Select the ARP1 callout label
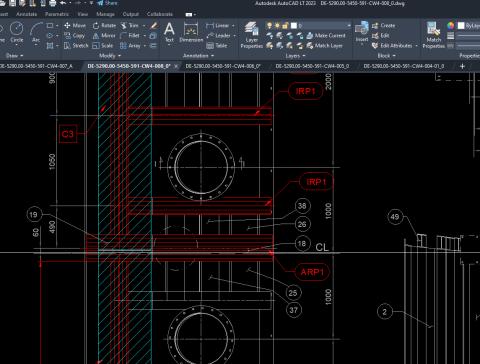Viewport: 480px width, 364px height. [x=312, y=272]
